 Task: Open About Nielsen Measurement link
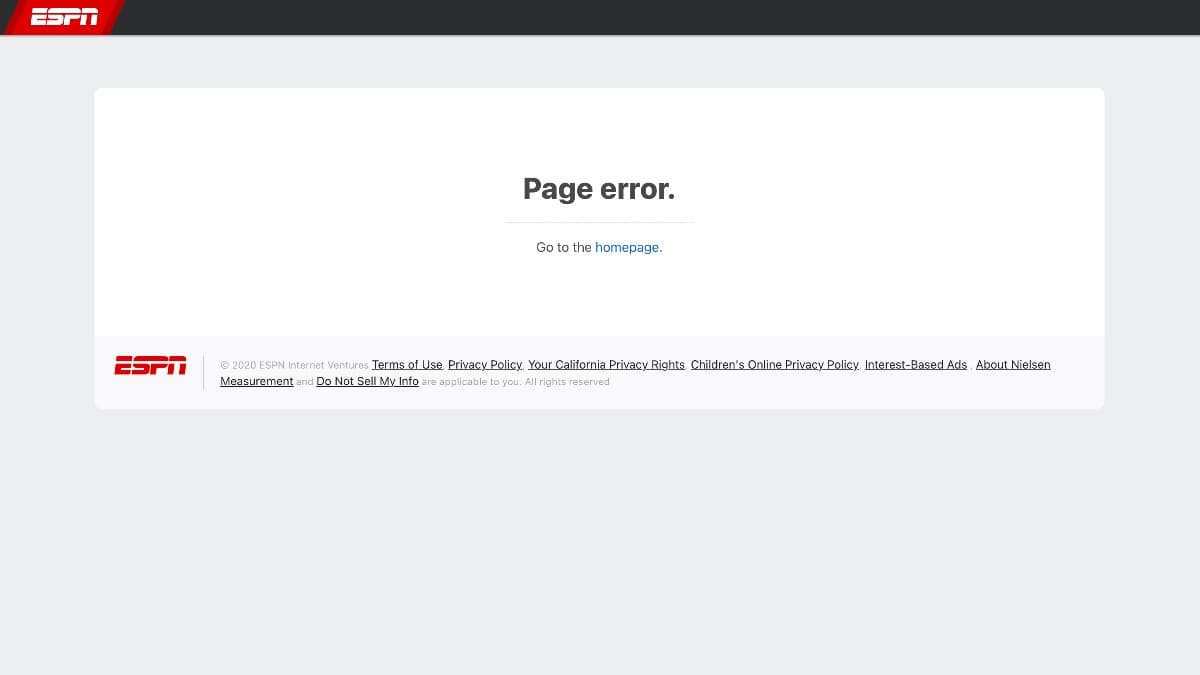[x=1013, y=365]
